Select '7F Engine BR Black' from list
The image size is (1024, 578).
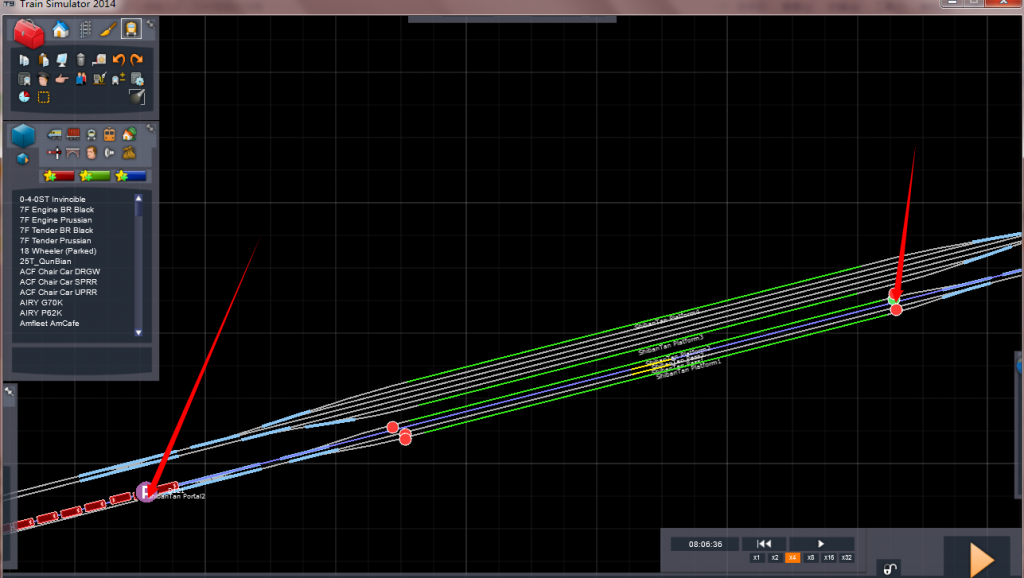click(x=56, y=210)
